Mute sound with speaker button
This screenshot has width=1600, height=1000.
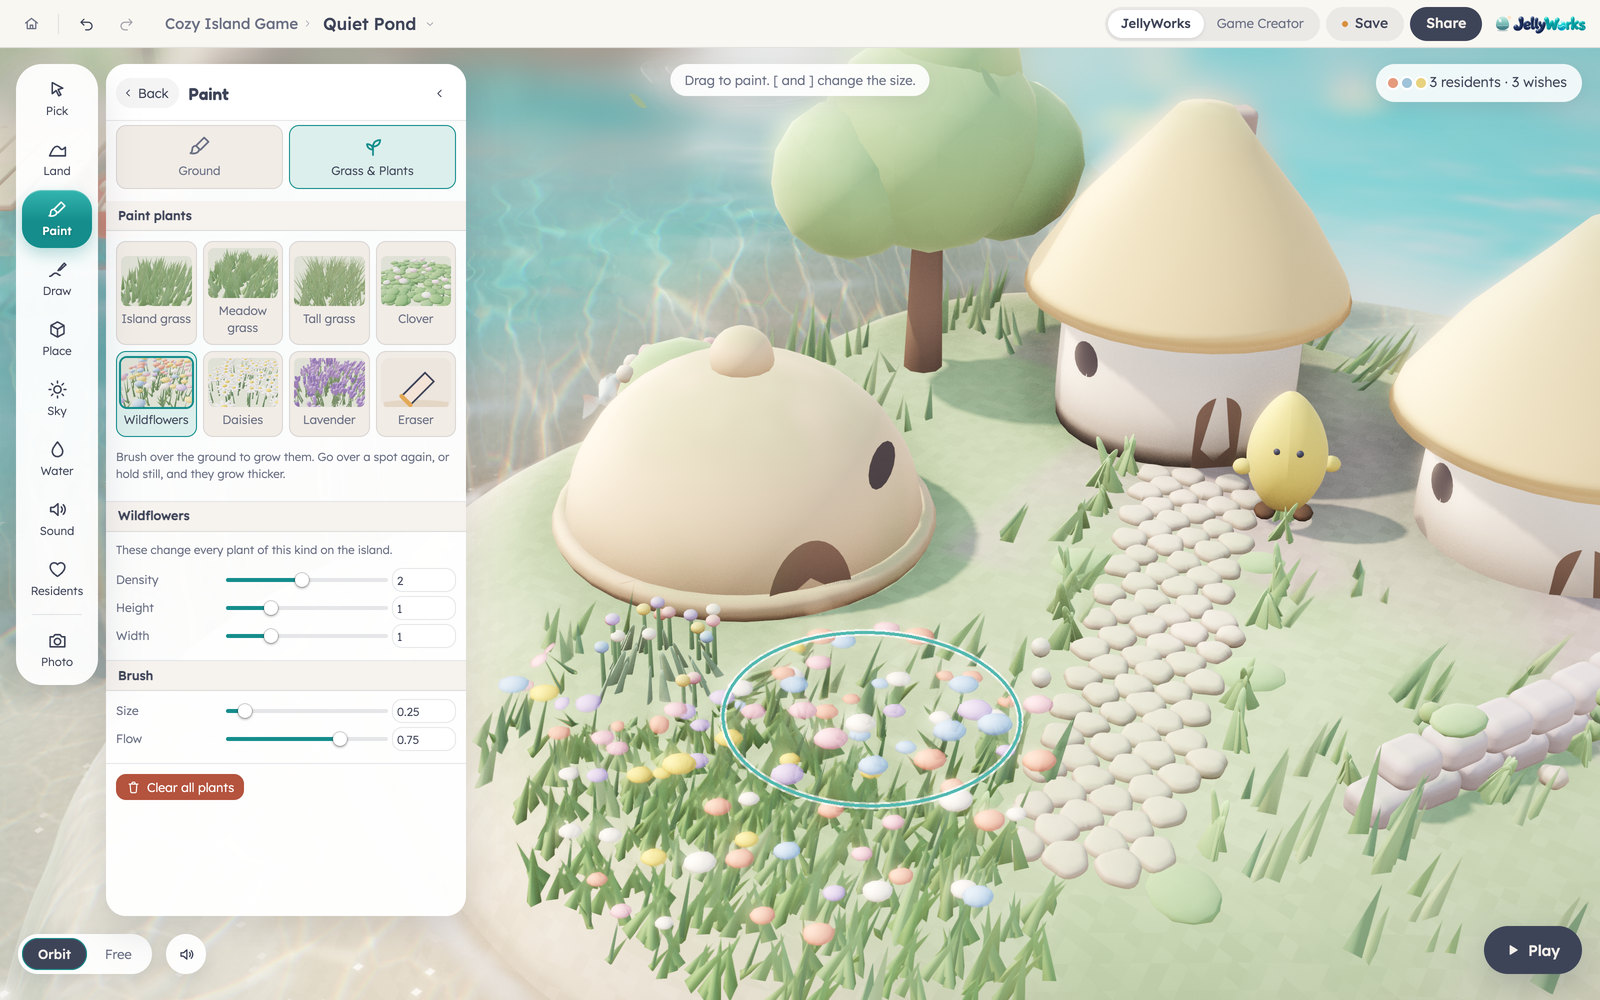(186, 954)
